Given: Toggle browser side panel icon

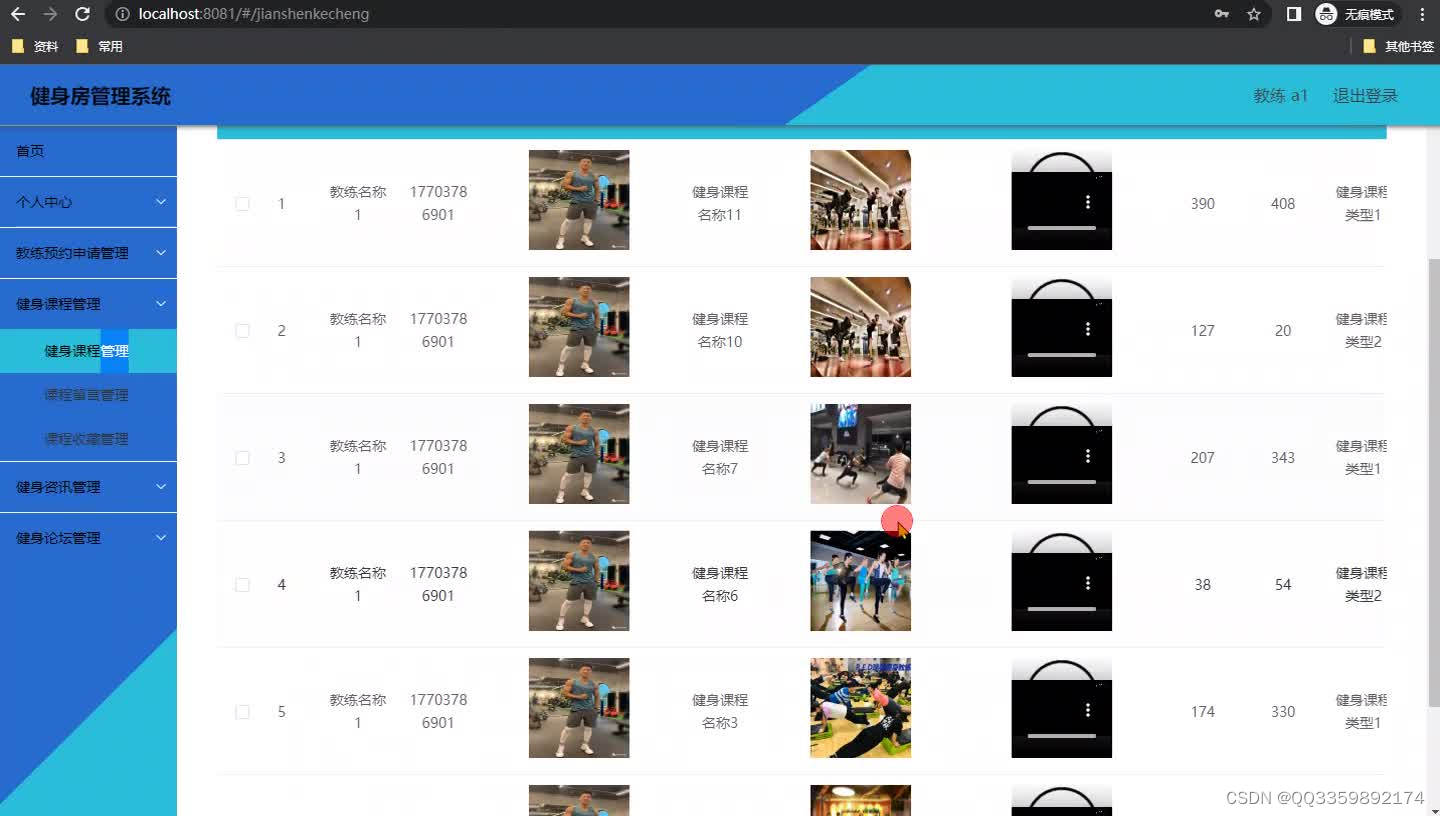Looking at the screenshot, I should 1293,14.
